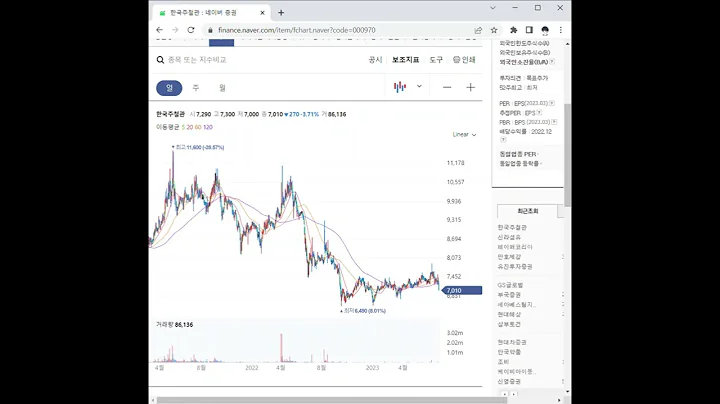Toggle the 5-day moving average

click(183, 127)
